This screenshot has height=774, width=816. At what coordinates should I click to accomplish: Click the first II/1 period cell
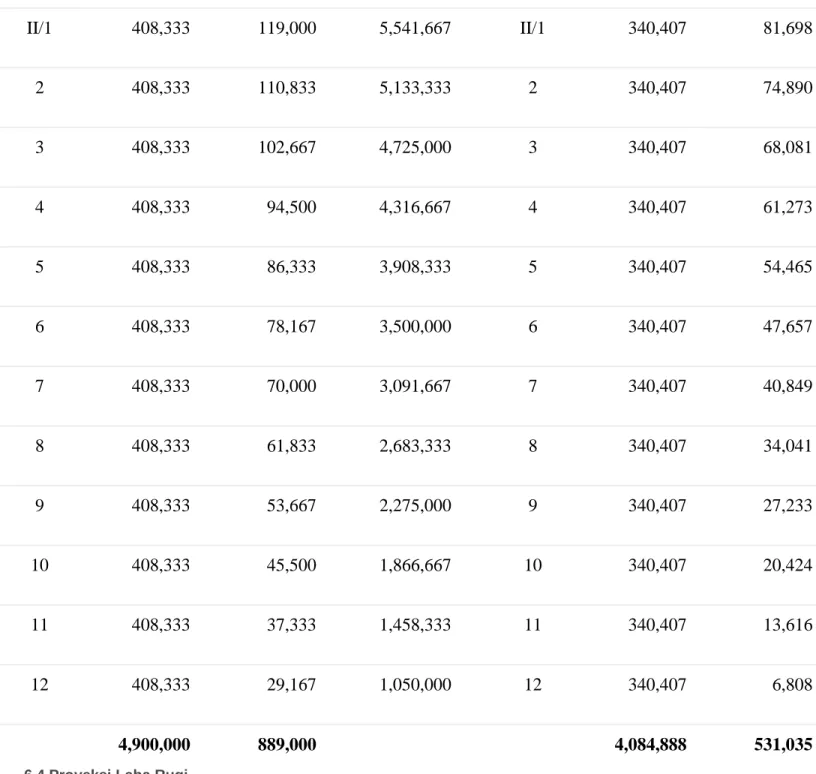tap(39, 28)
